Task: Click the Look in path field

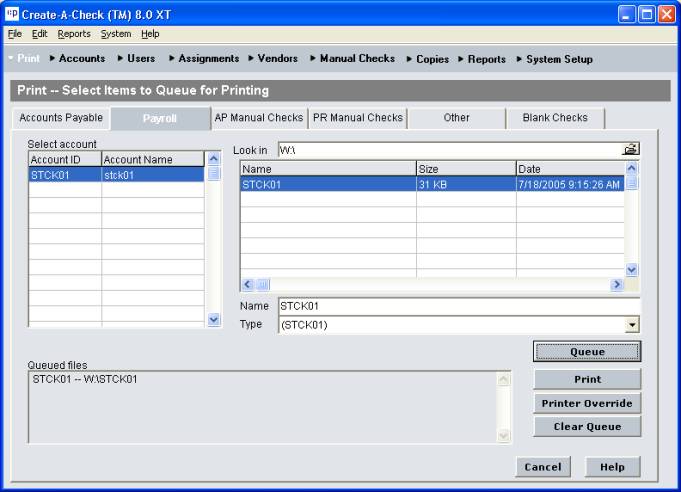Action: (x=450, y=150)
